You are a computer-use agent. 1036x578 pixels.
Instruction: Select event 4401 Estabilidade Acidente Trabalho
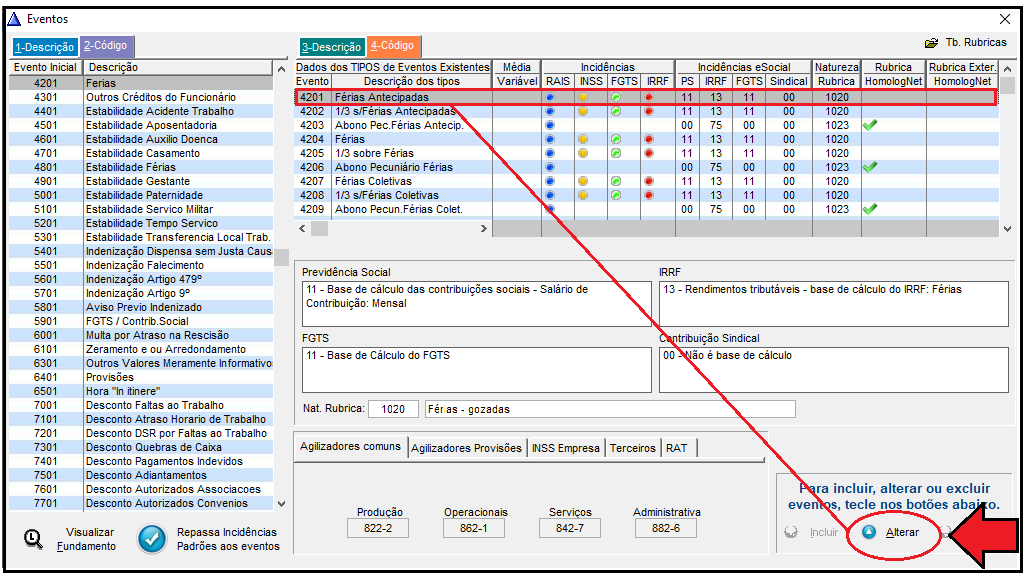(141, 111)
